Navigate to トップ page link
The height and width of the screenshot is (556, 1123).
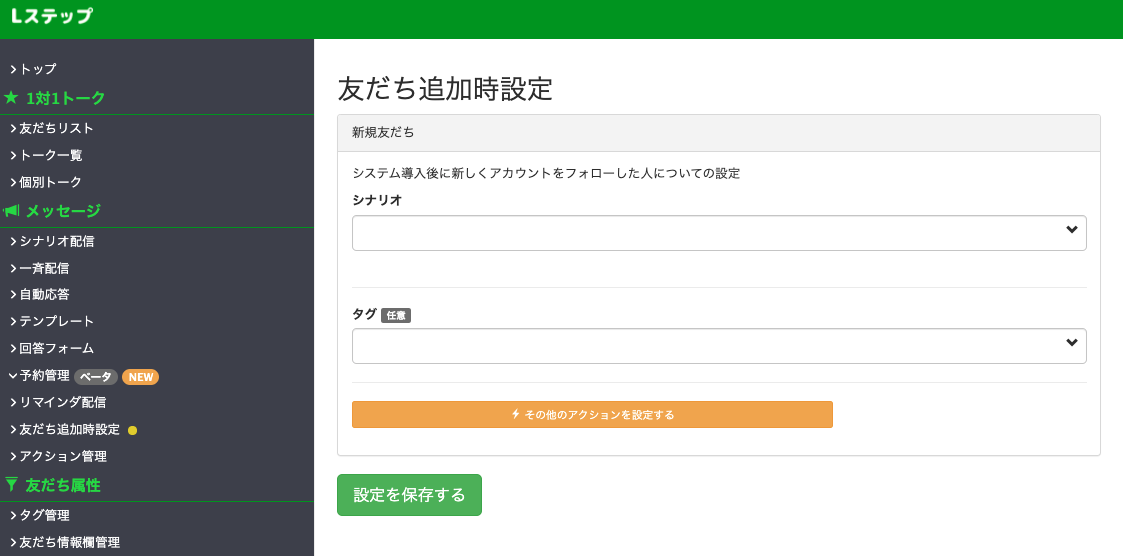(x=34, y=70)
